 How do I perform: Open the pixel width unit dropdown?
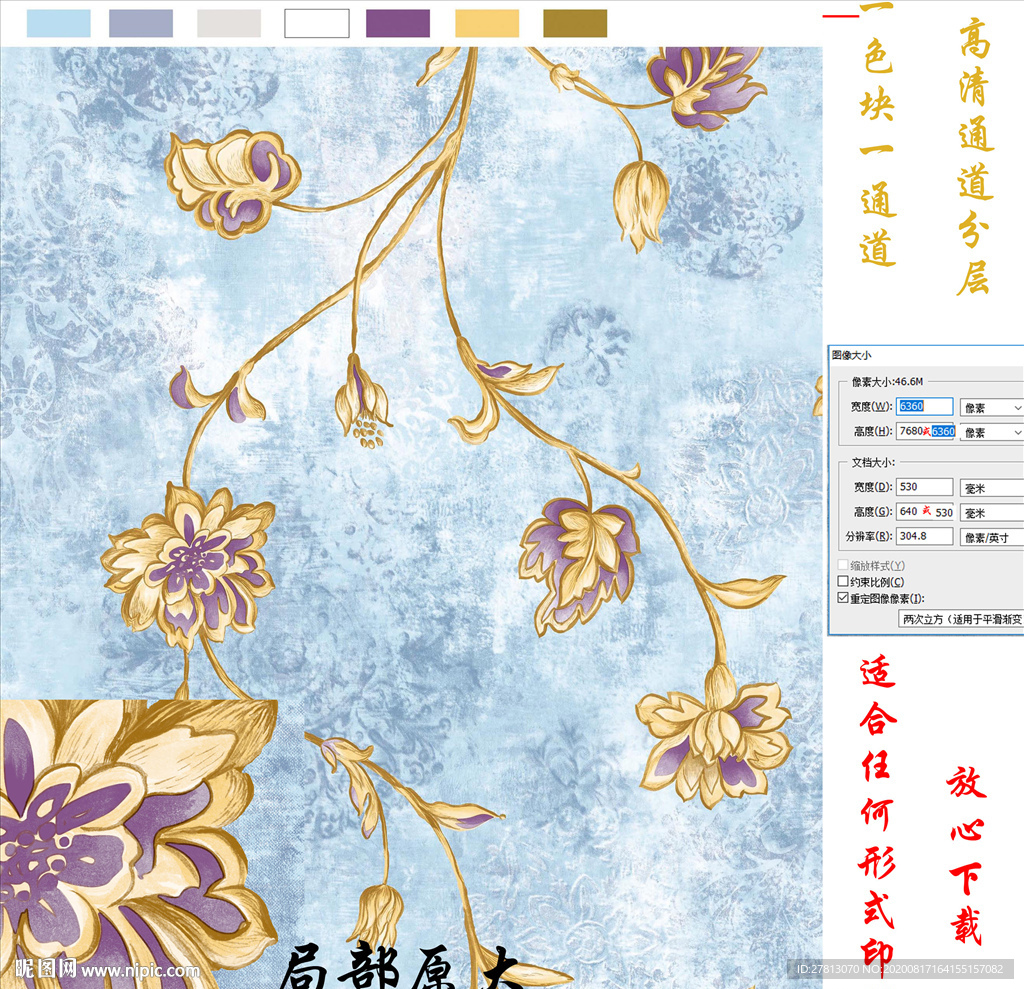pyautogui.click(x=991, y=408)
